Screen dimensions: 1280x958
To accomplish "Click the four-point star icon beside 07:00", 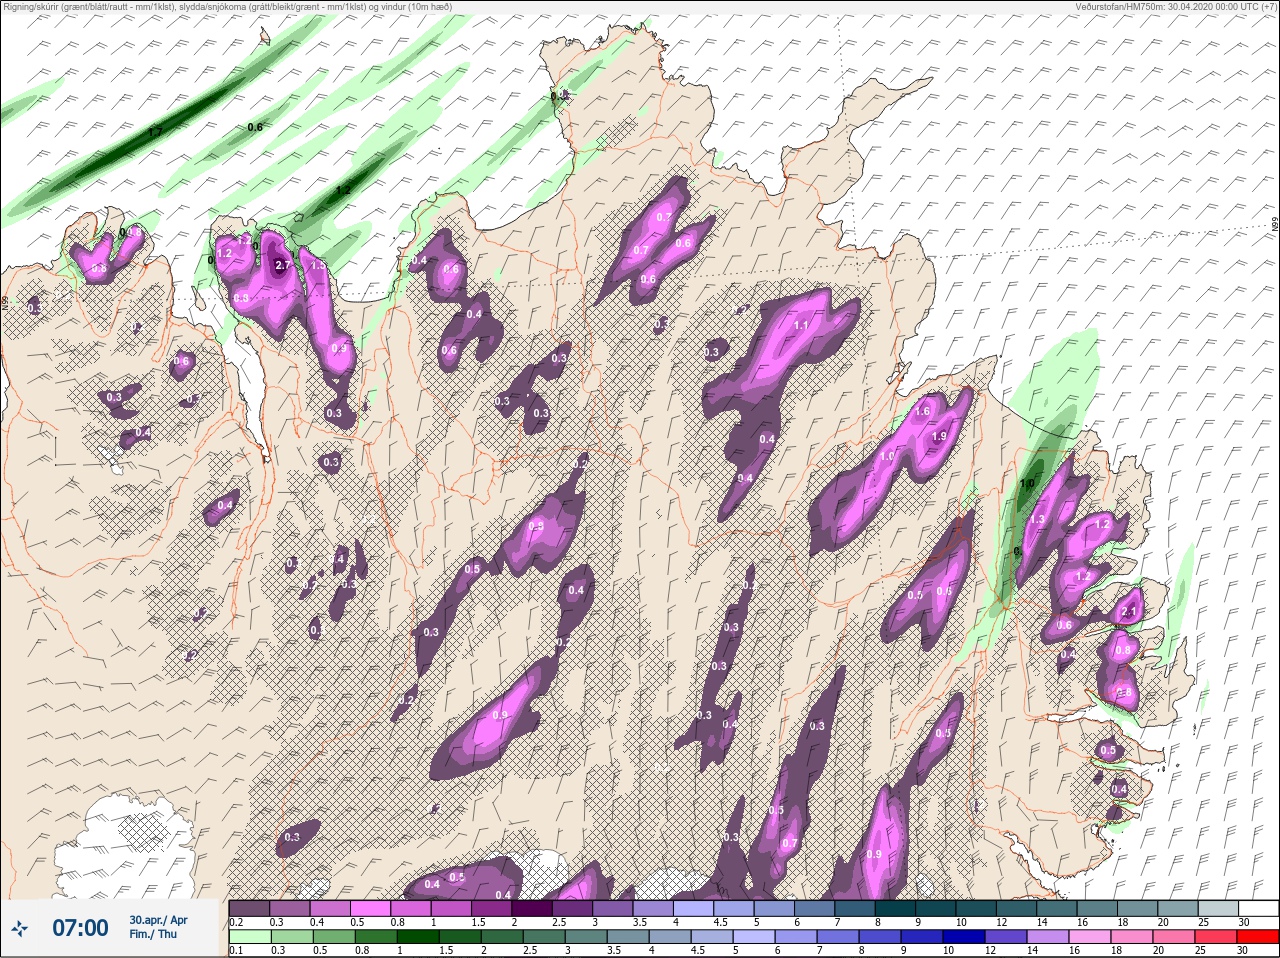I will point(19,929).
